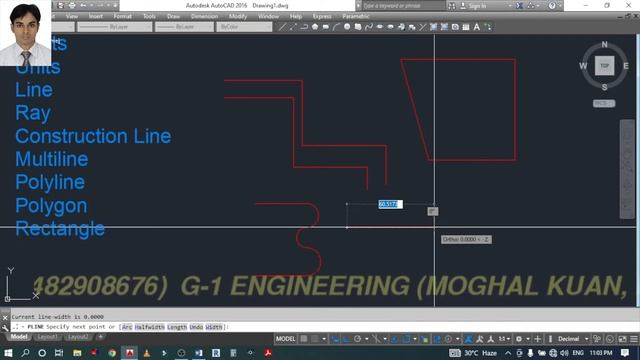Click Annotation Visibility icon in status bar
The height and width of the screenshot is (360, 640).
coord(469,339)
